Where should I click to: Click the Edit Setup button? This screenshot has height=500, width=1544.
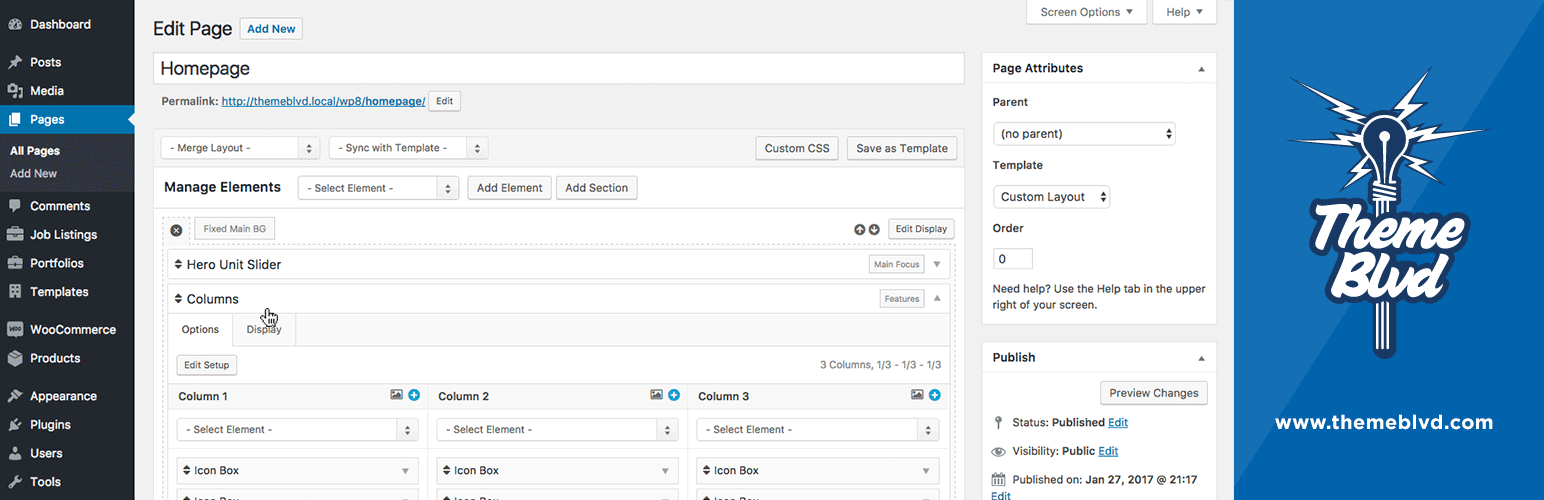pos(207,365)
